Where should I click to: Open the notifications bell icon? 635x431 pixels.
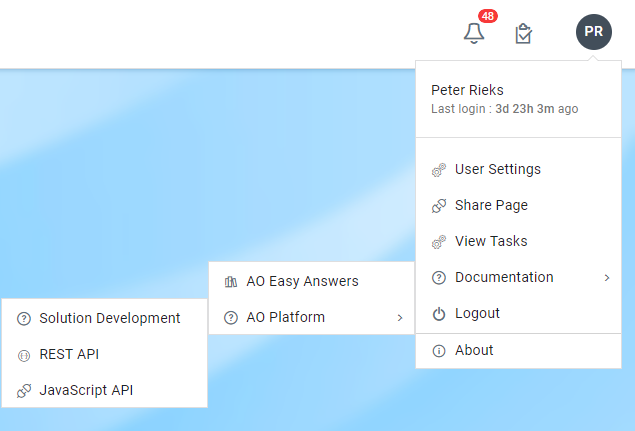[474, 33]
